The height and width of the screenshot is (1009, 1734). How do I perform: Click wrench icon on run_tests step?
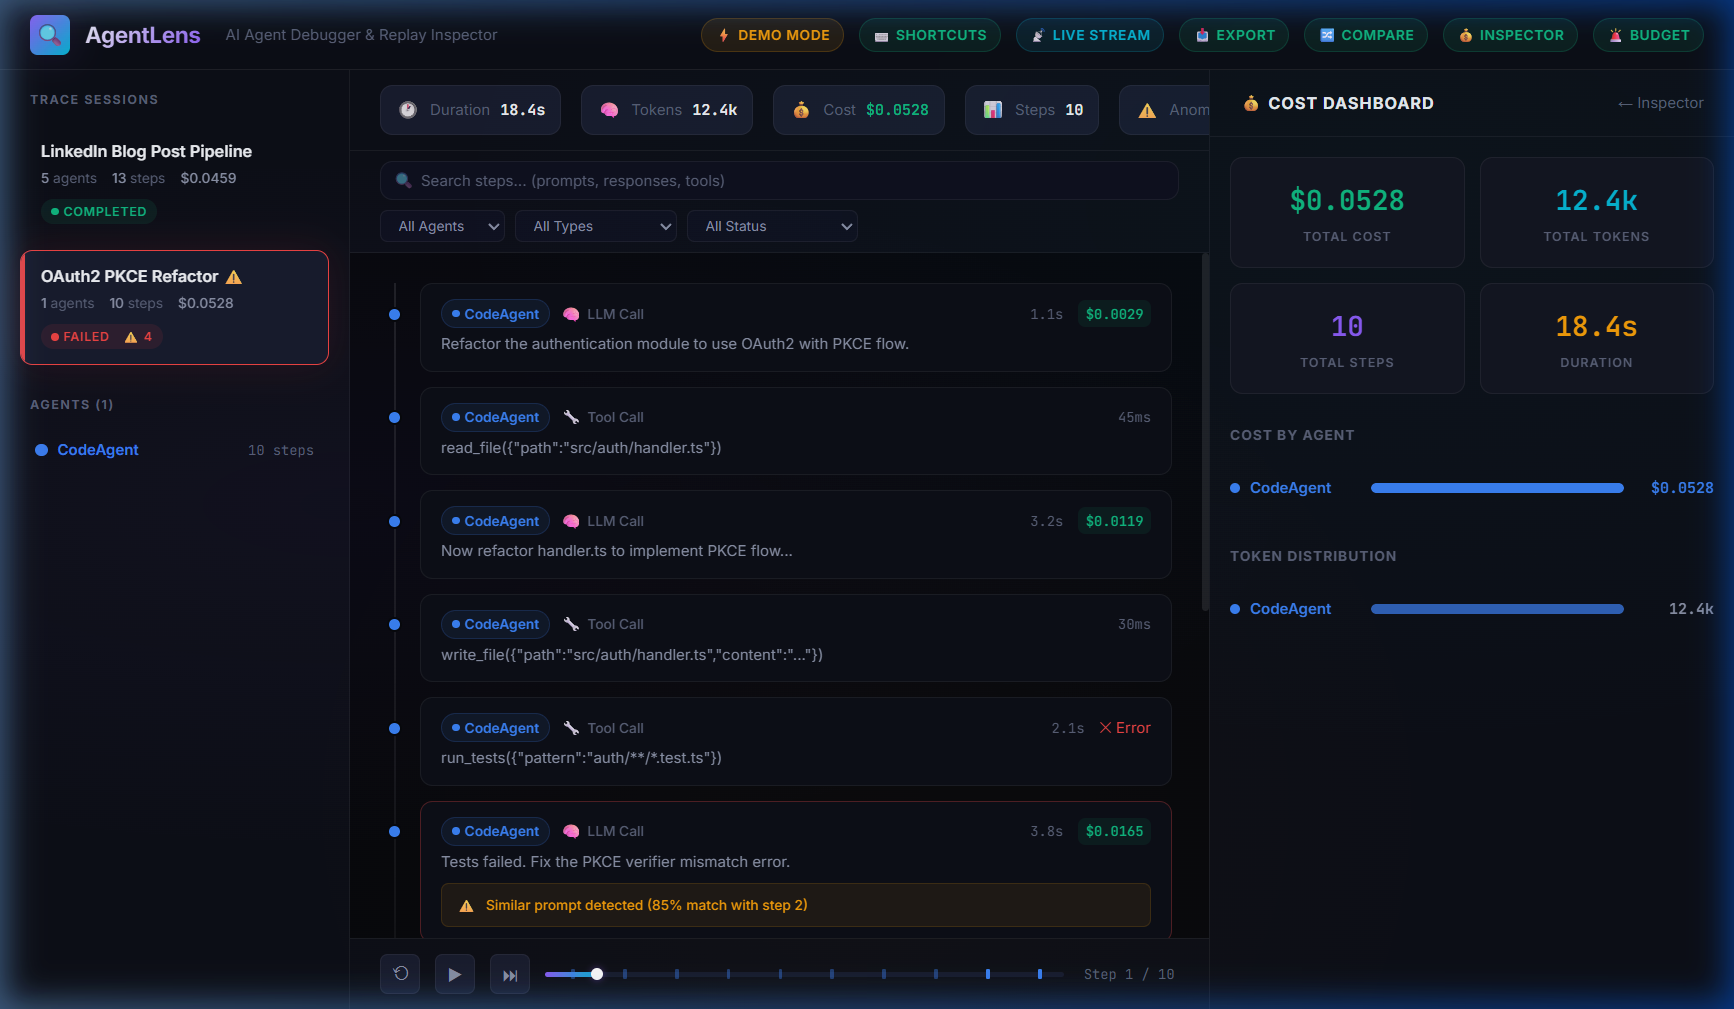(x=571, y=728)
